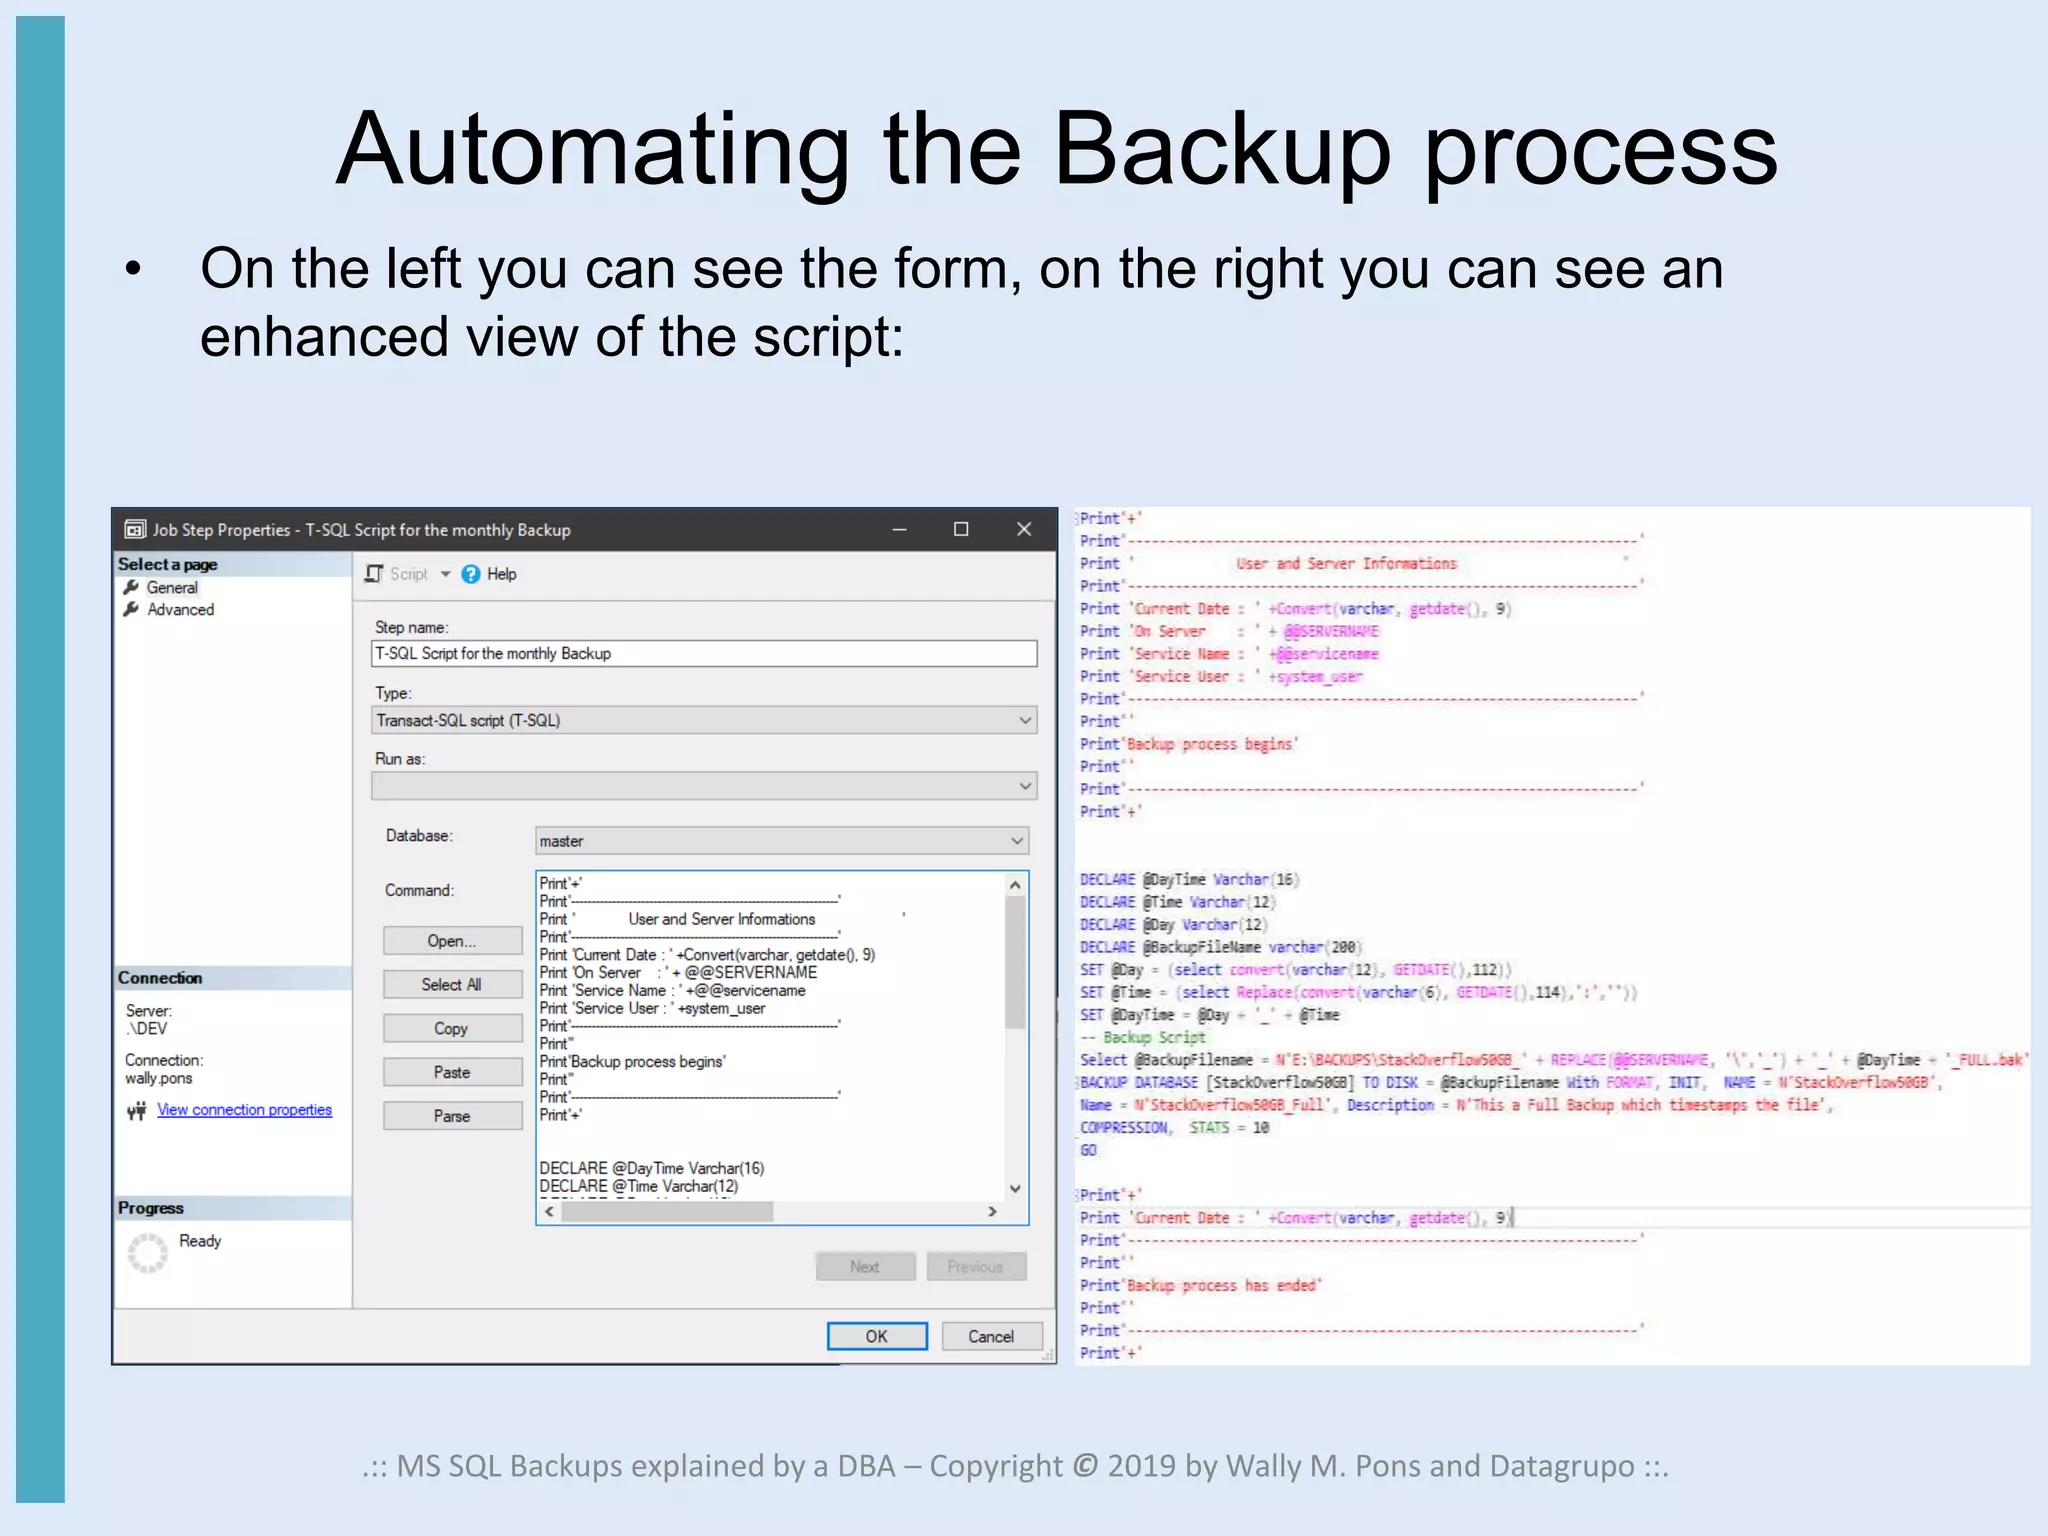This screenshot has height=1536, width=2048.
Task: Click the Command box scroll down arrow
Action: point(1015,1189)
